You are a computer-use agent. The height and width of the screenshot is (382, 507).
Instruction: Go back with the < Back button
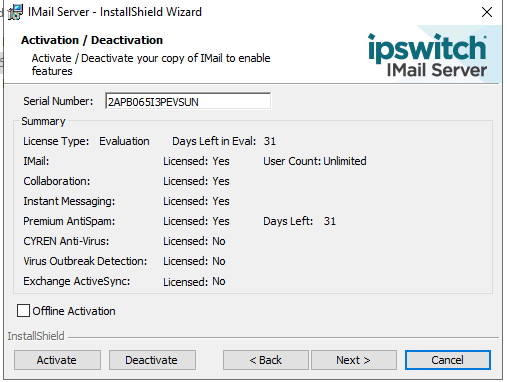266,360
